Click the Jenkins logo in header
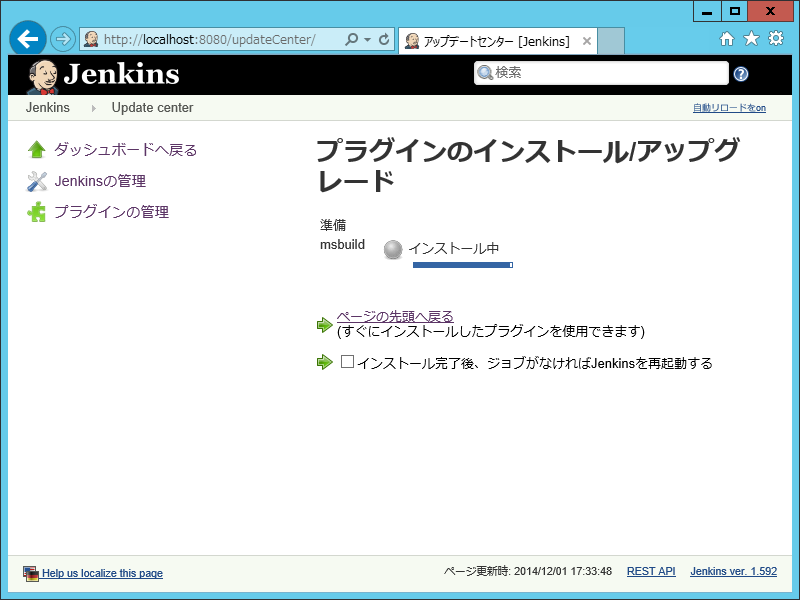The width and height of the screenshot is (800, 600). click(x=42, y=77)
